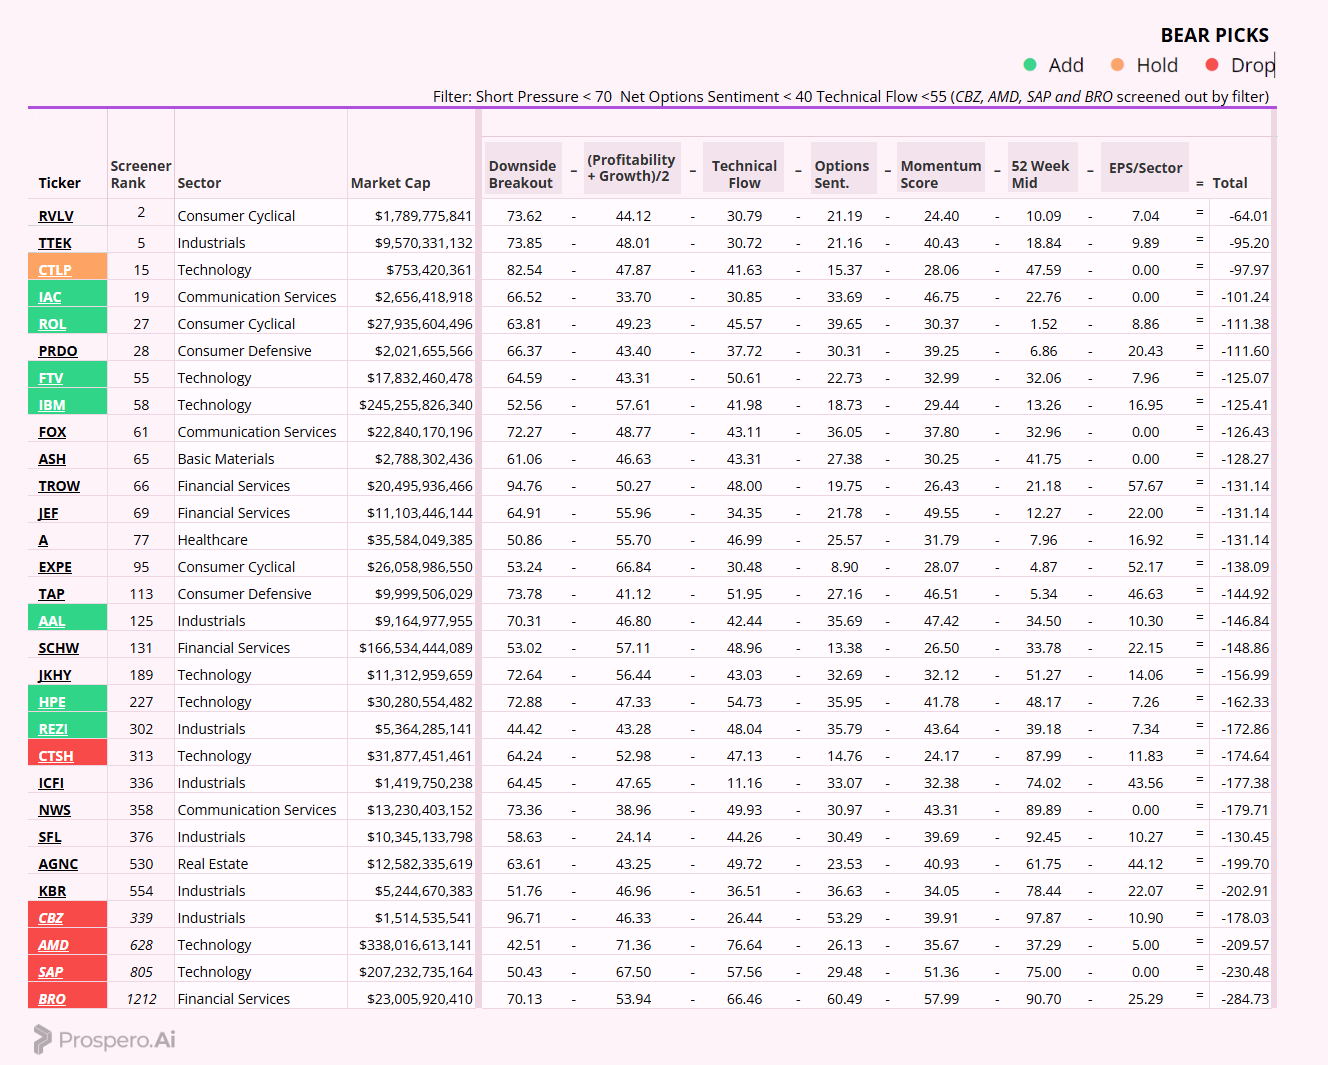Open the orange CTLP ticker link
The height and width of the screenshot is (1065, 1328).
pos(55,270)
